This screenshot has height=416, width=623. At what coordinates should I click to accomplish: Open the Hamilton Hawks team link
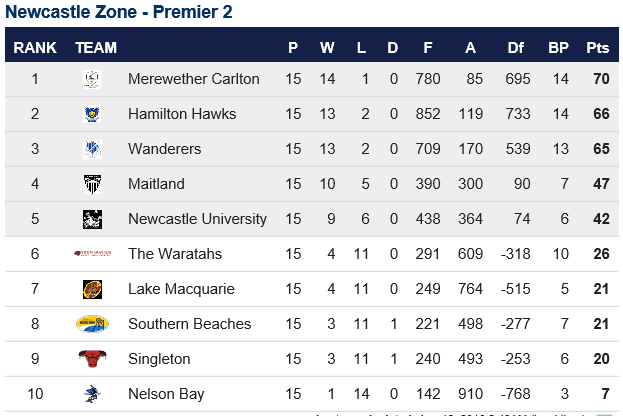click(182, 114)
